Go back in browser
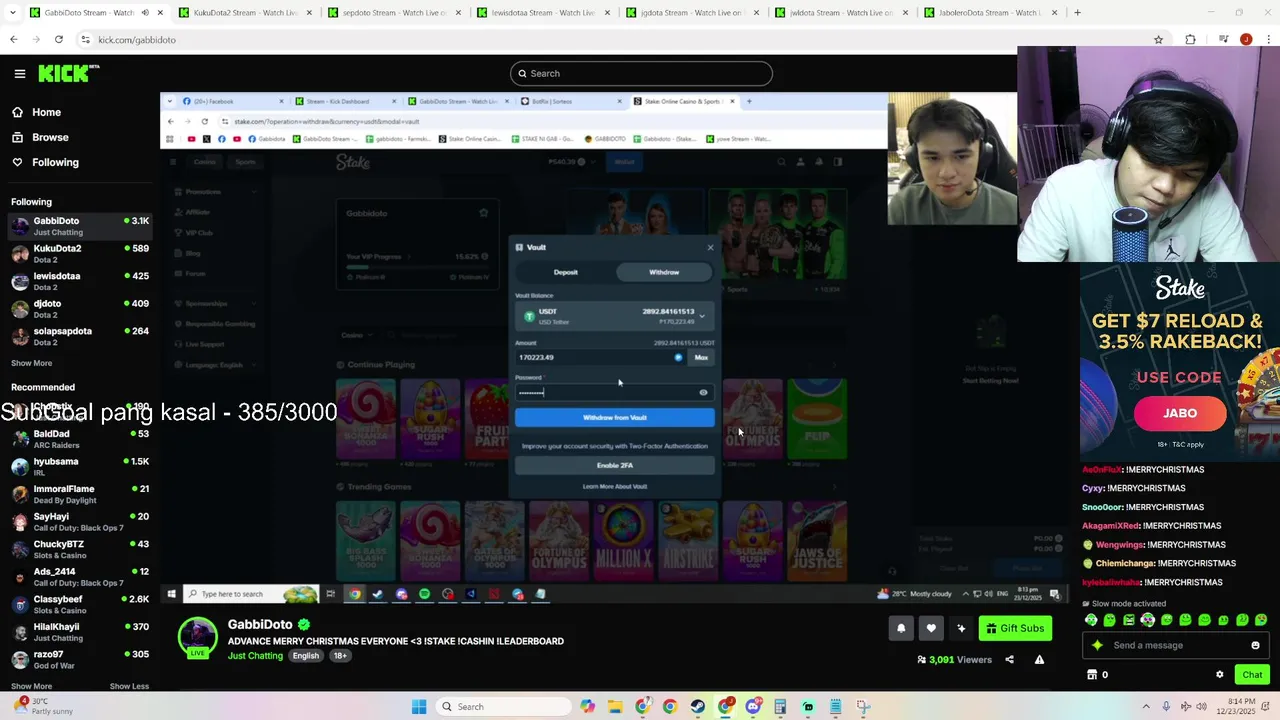This screenshot has height=720, width=1280. [x=13, y=40]
